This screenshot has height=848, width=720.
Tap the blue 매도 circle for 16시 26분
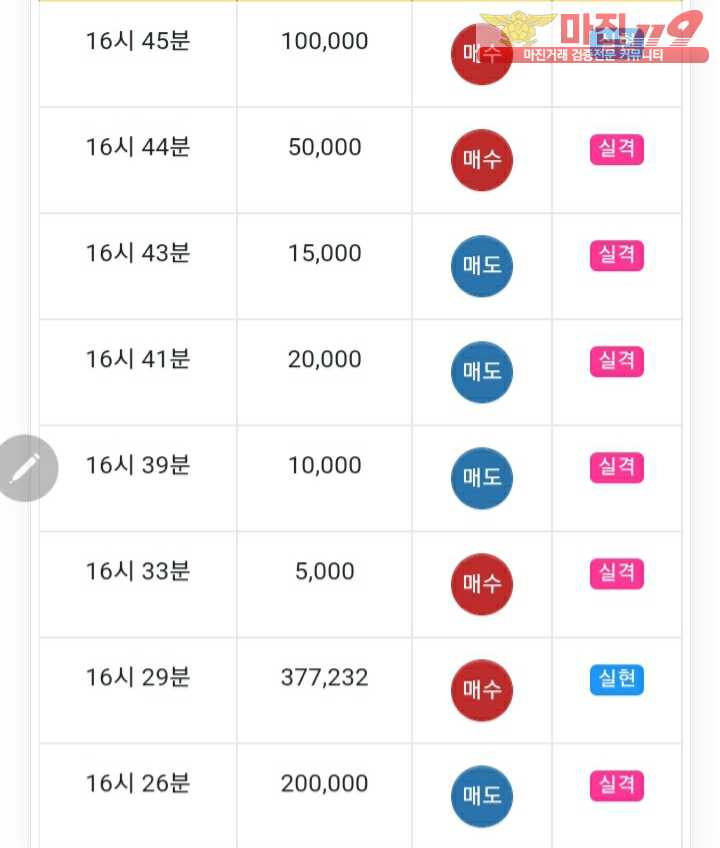pos(481,796)
